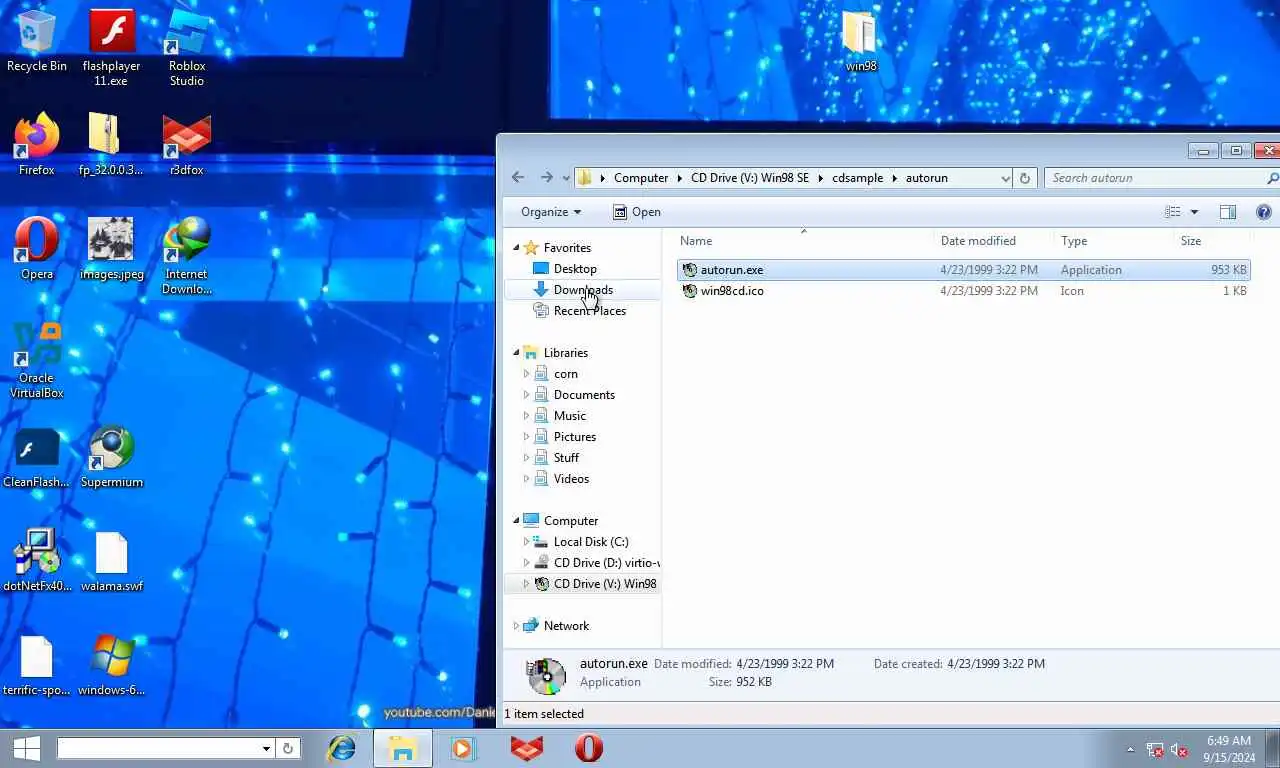Sort by the Size column header
Viewport: 1280px width, 768px height.
click(1211, 241)
